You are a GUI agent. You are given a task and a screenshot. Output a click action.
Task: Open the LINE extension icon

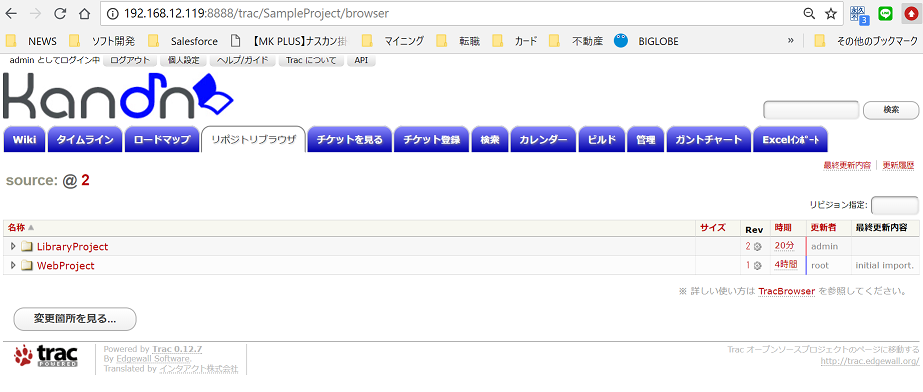pos(885,13)
